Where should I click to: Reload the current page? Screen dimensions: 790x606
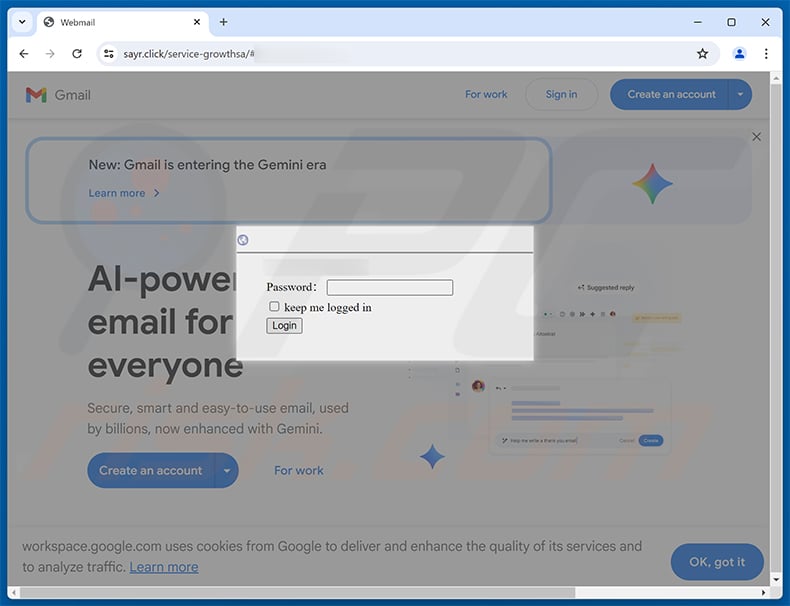click(77, 53)
